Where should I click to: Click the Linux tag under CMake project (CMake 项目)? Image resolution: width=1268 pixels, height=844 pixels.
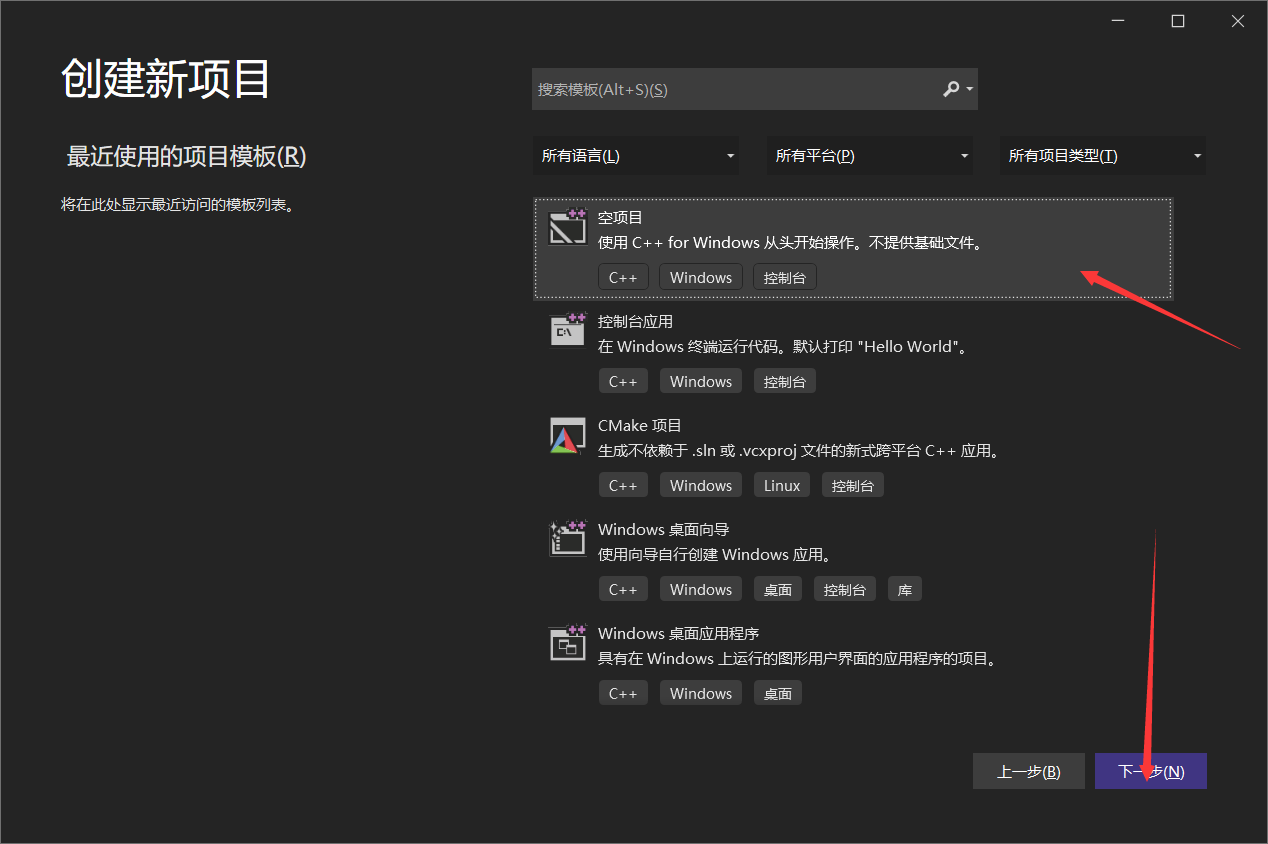(x=782, y=485)
